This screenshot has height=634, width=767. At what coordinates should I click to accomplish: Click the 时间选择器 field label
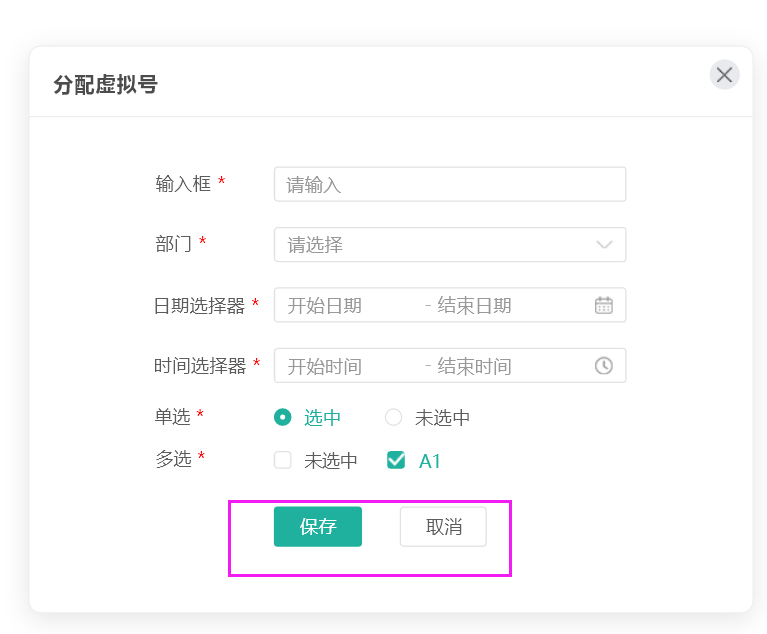(199, 366)
